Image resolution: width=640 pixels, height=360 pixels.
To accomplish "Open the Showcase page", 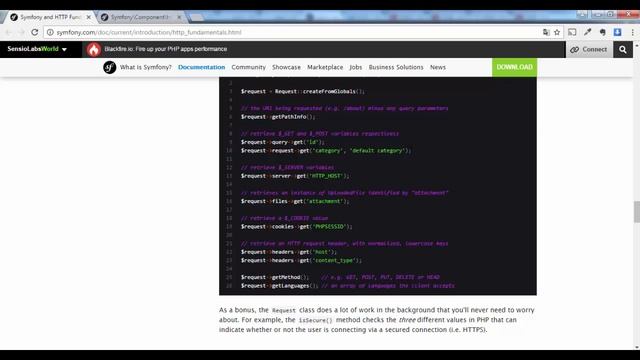I will [286, 67].
